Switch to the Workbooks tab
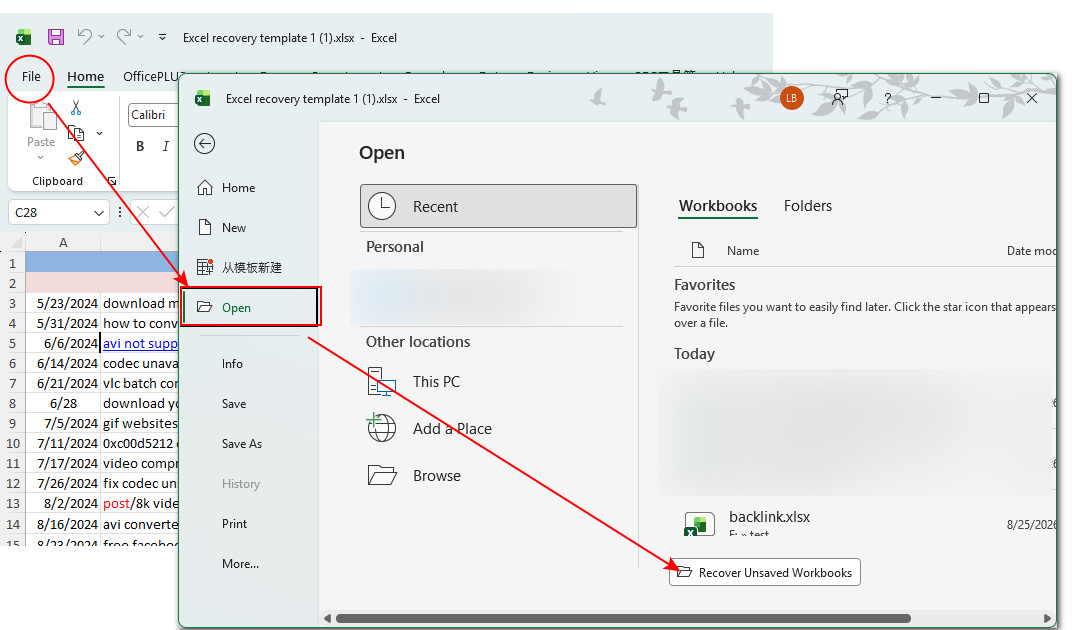 pos(718,206)
